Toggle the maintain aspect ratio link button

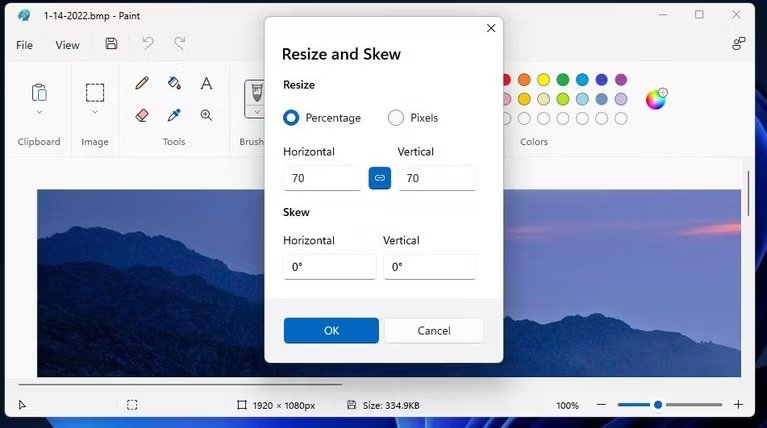[x=380, y=178]
